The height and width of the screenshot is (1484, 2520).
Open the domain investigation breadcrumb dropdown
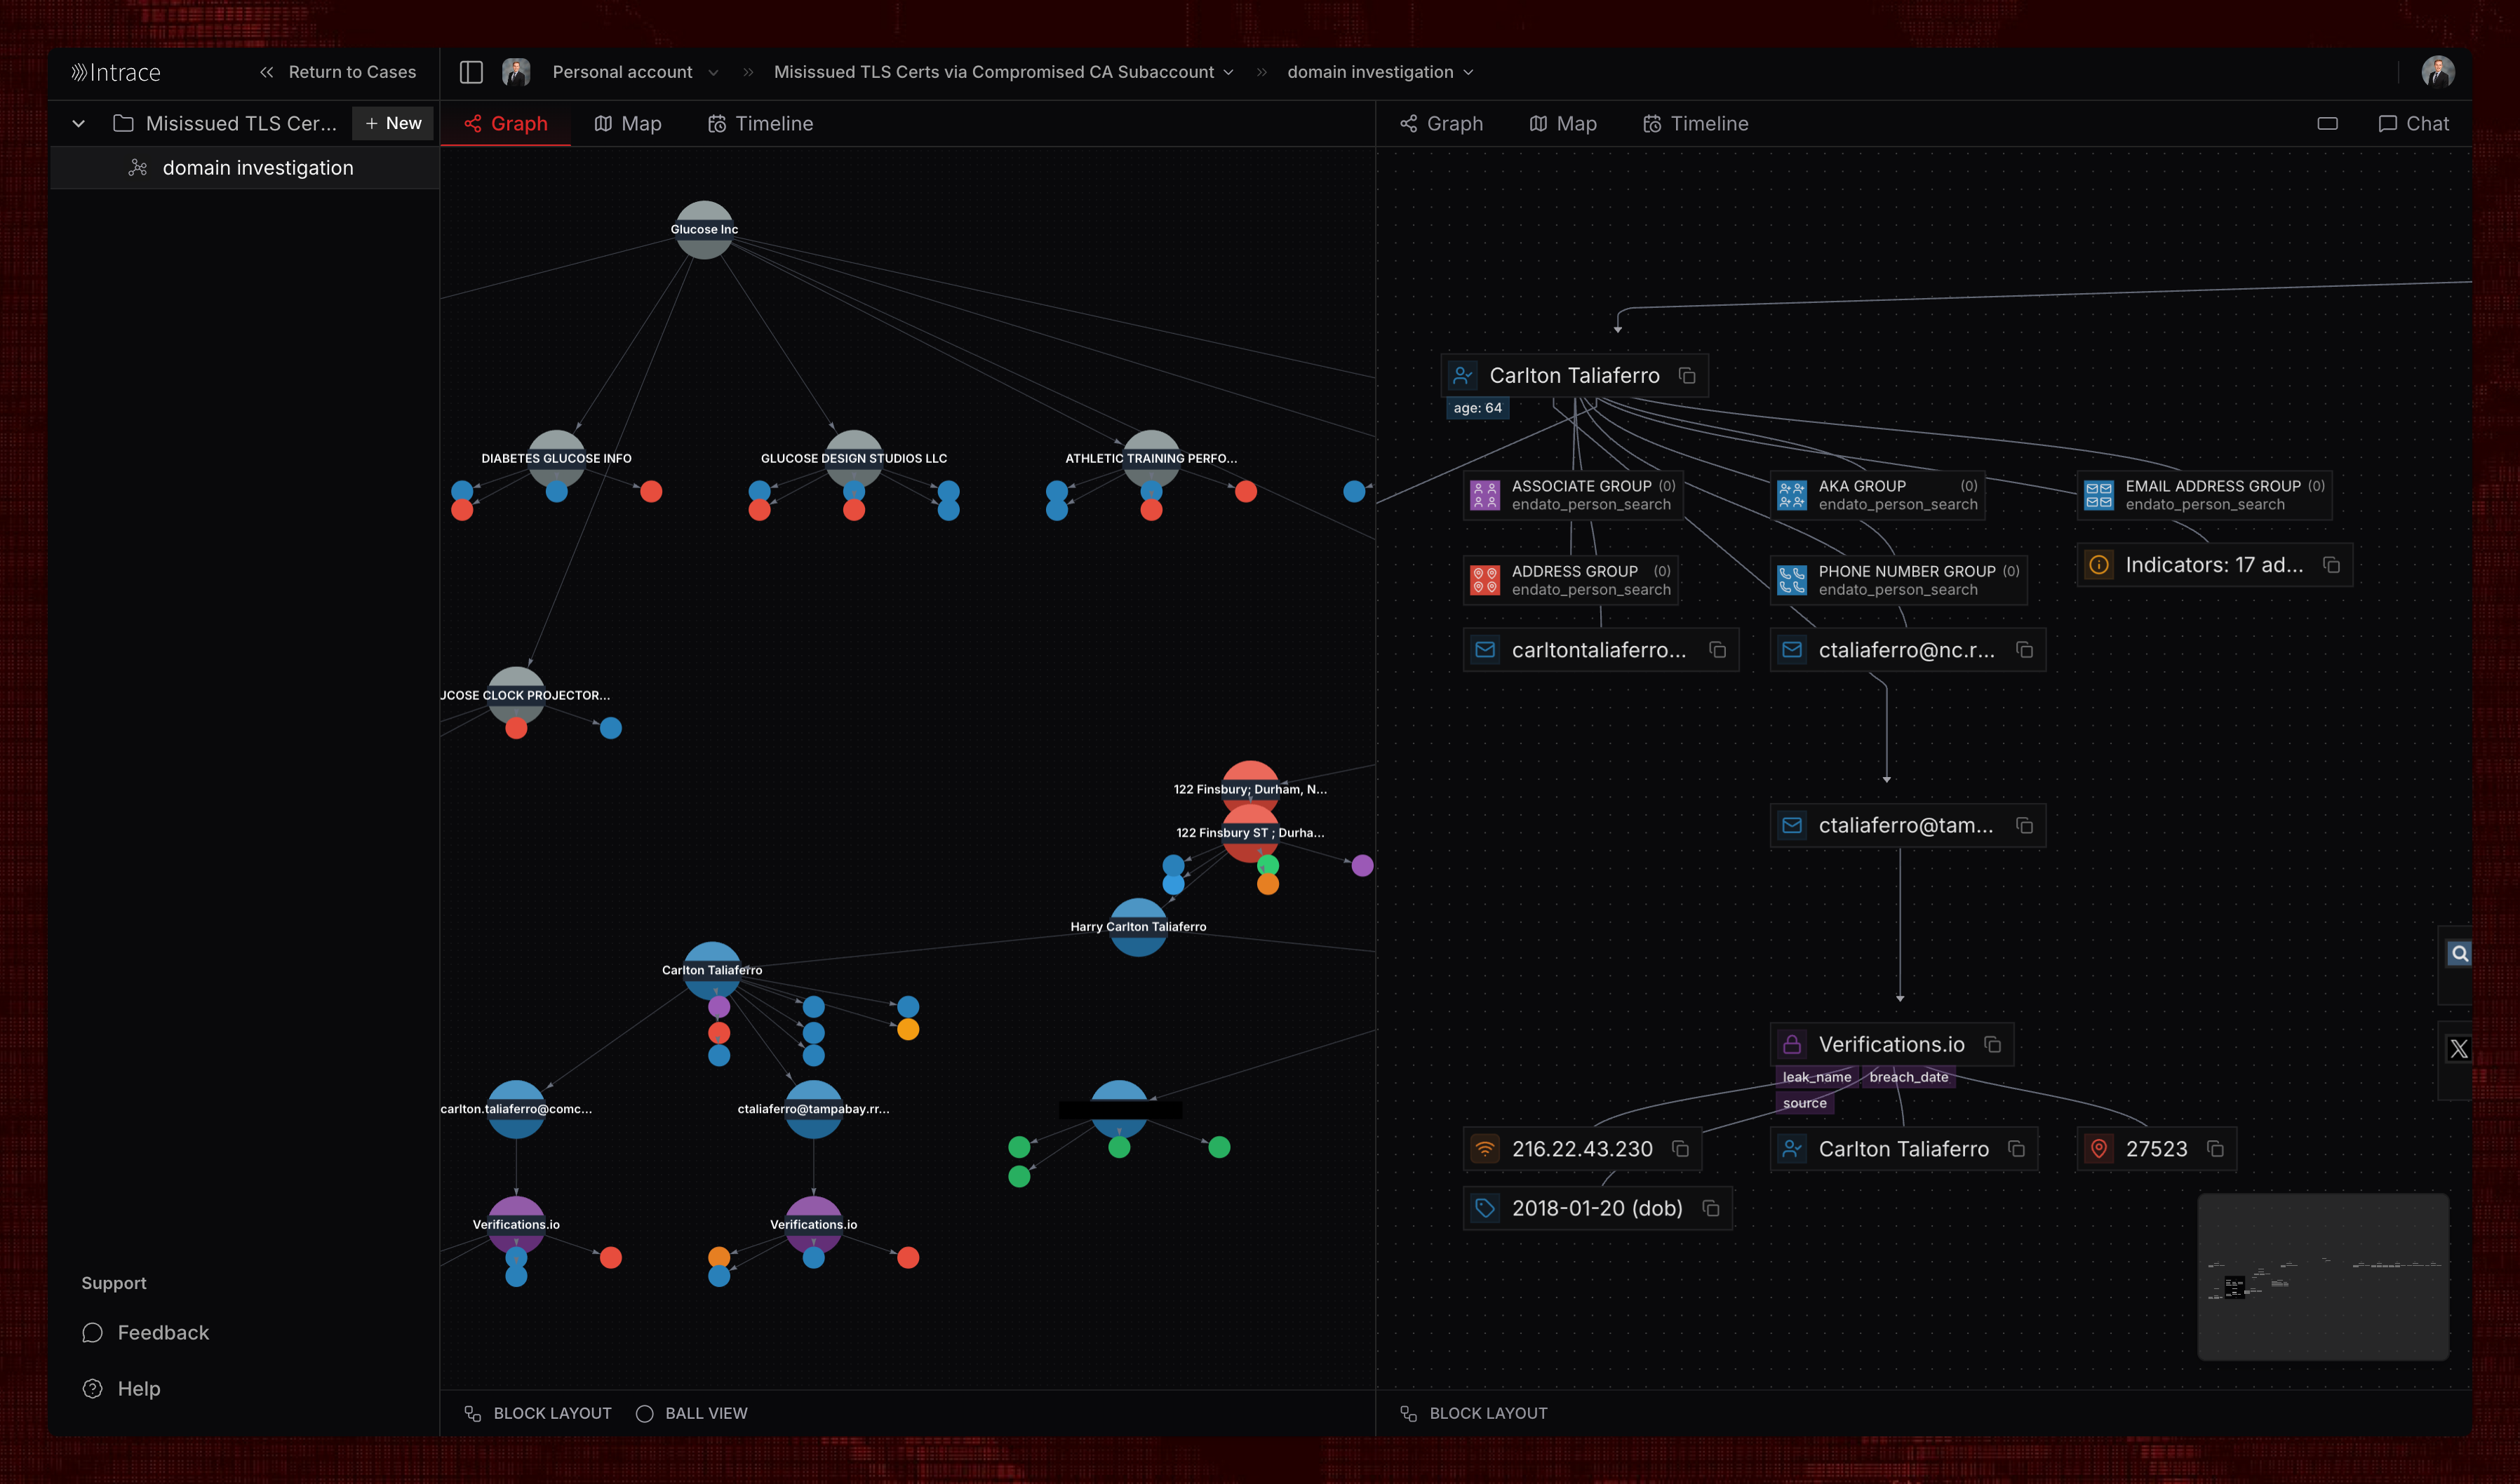[1469, 71]
